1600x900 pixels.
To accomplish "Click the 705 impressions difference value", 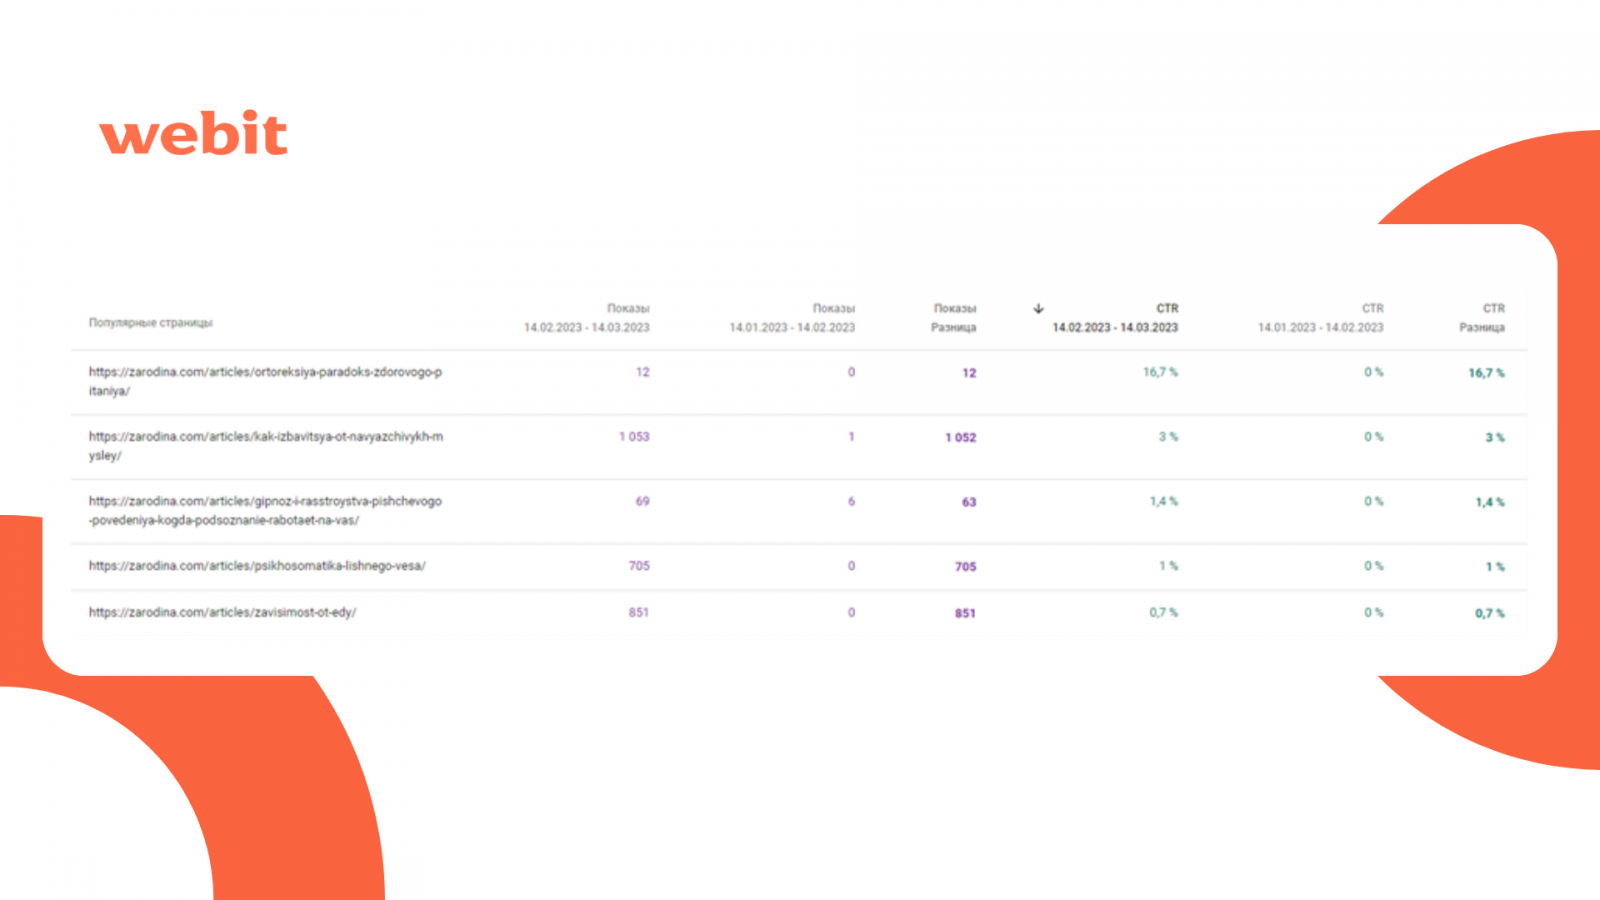I will pyautogui.click(x=965, y=567).
